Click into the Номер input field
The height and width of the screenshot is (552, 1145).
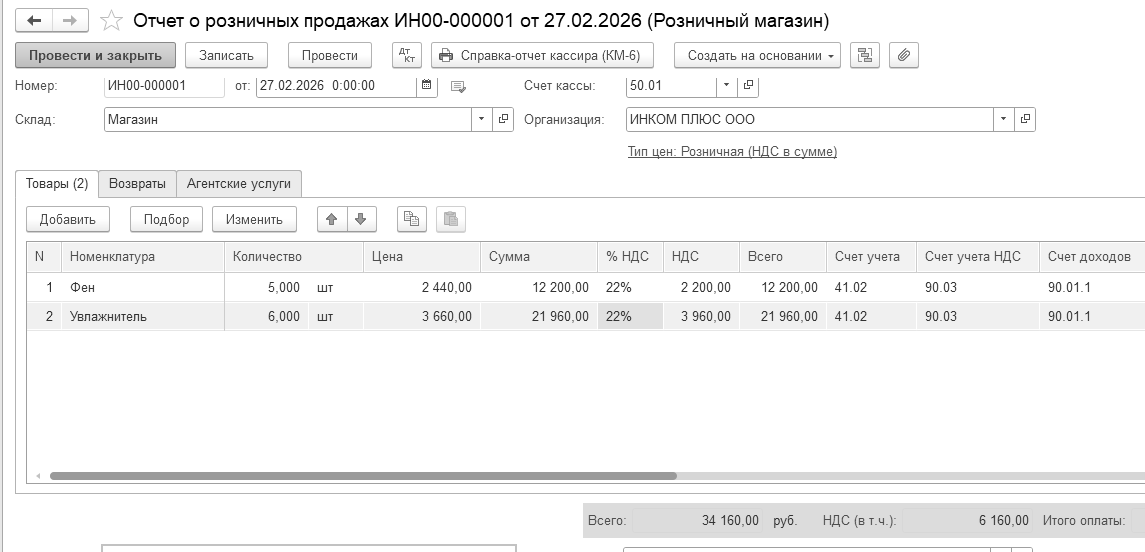pyautogui.click(x=164, y=85)
